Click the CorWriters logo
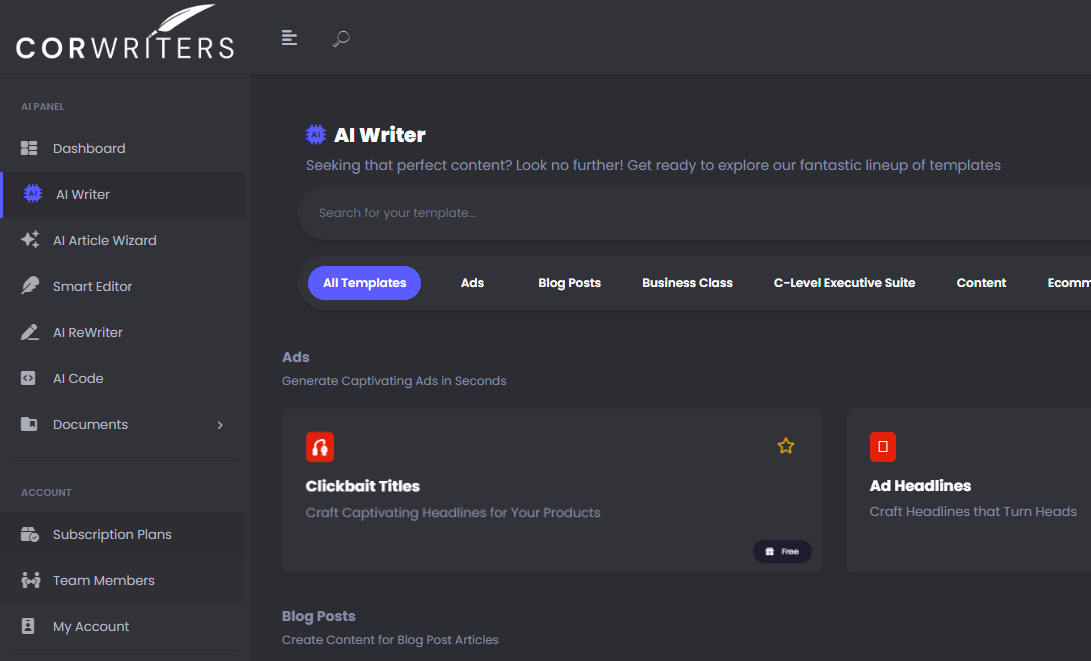The width and height of the screenshot is (1091, 661). pyautogui.click(x=125, y=32)
